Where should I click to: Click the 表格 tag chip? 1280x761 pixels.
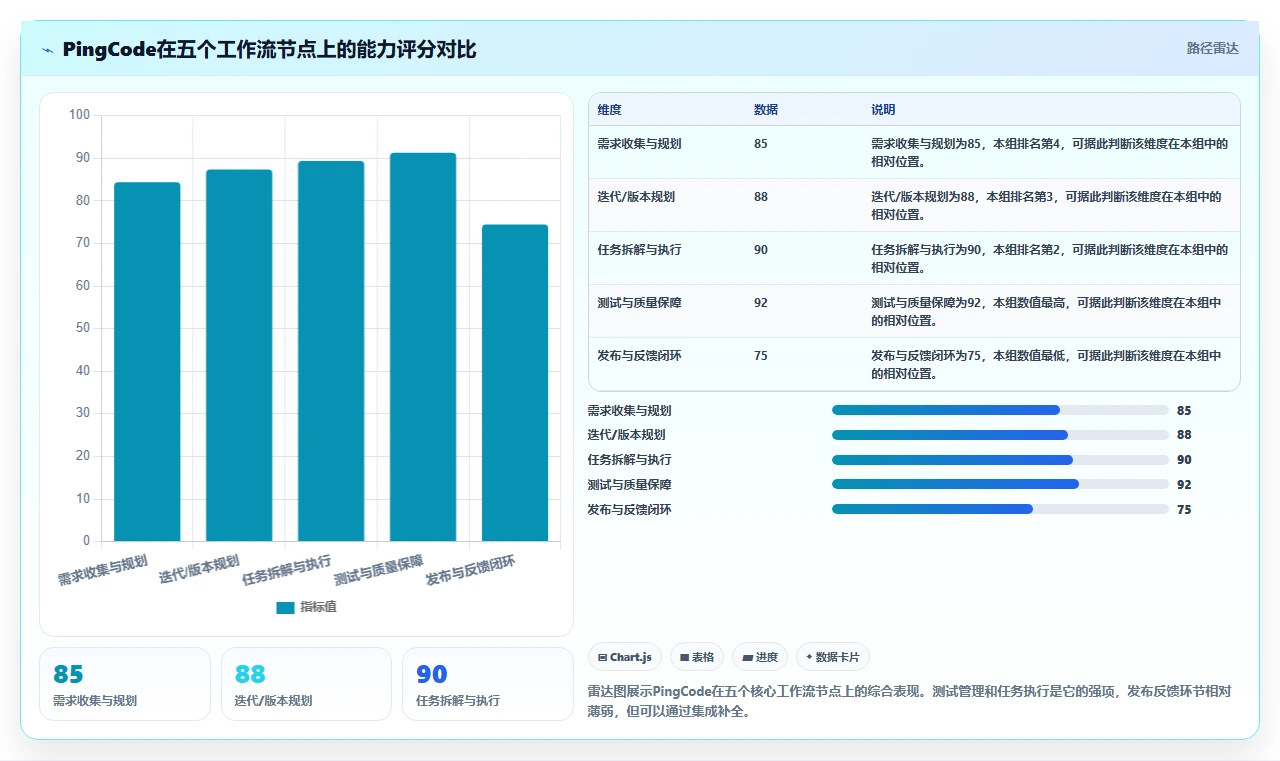pyautogui.click(x=697, y=657)
